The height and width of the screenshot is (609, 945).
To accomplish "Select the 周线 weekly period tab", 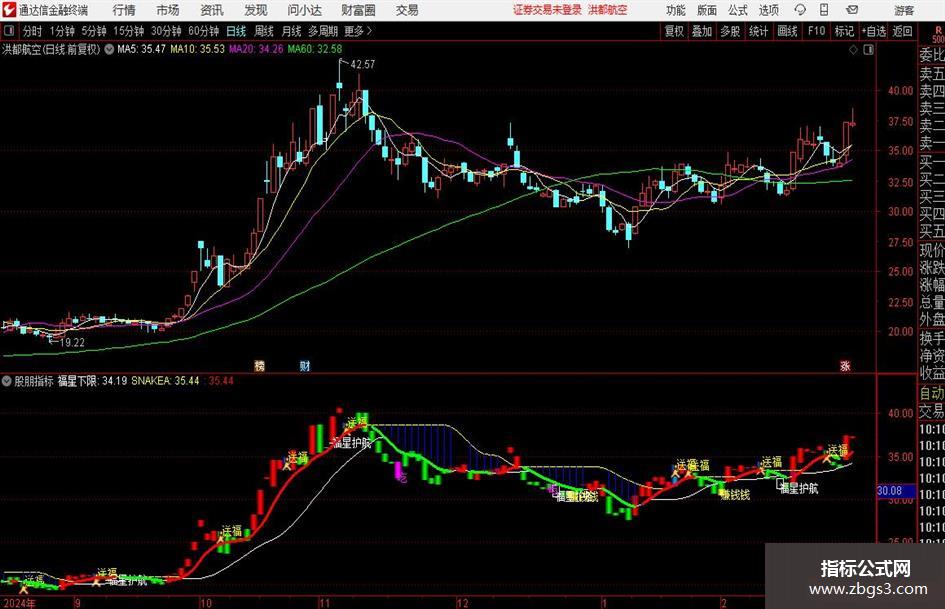I will (264, 31).
